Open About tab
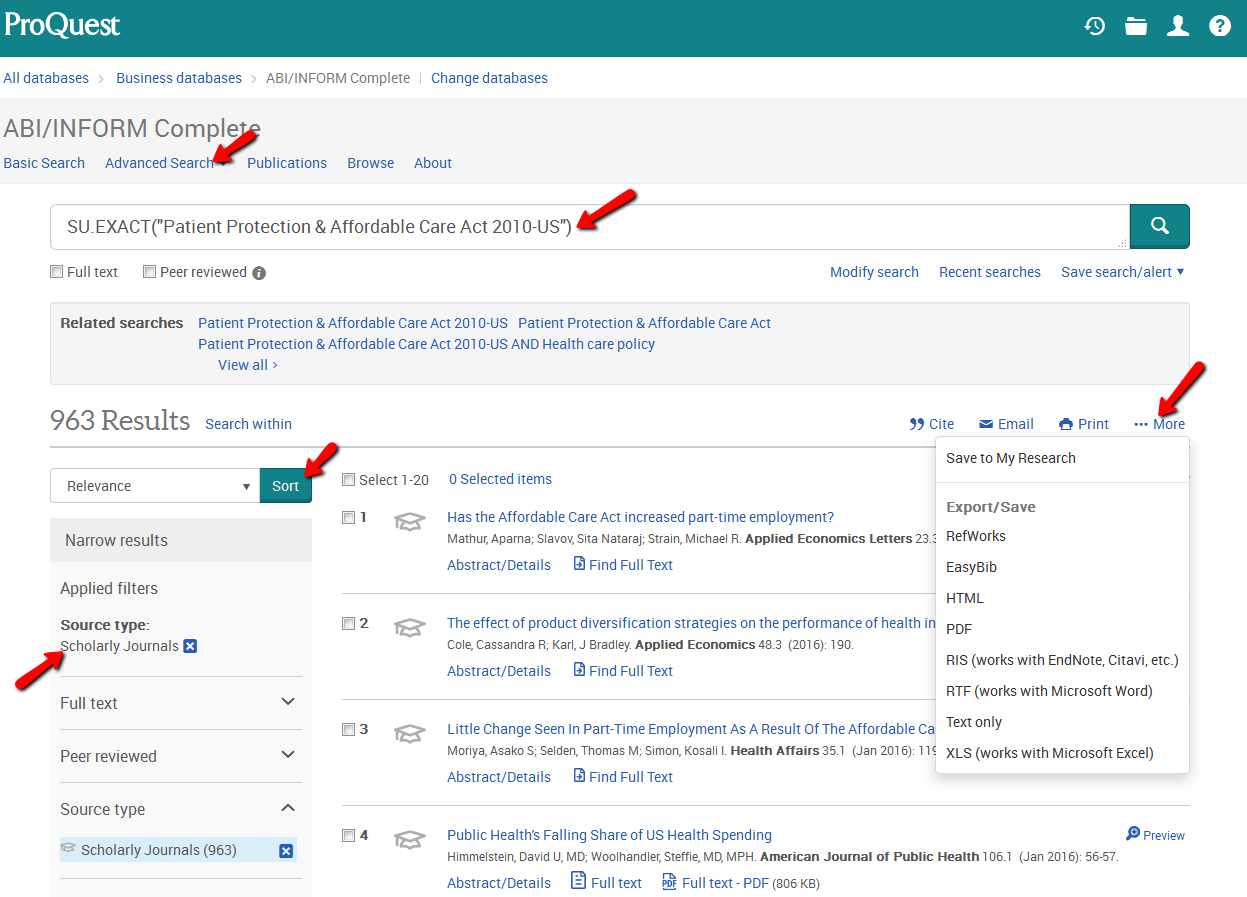This screenshot has height=897, width=1247. 433,163
